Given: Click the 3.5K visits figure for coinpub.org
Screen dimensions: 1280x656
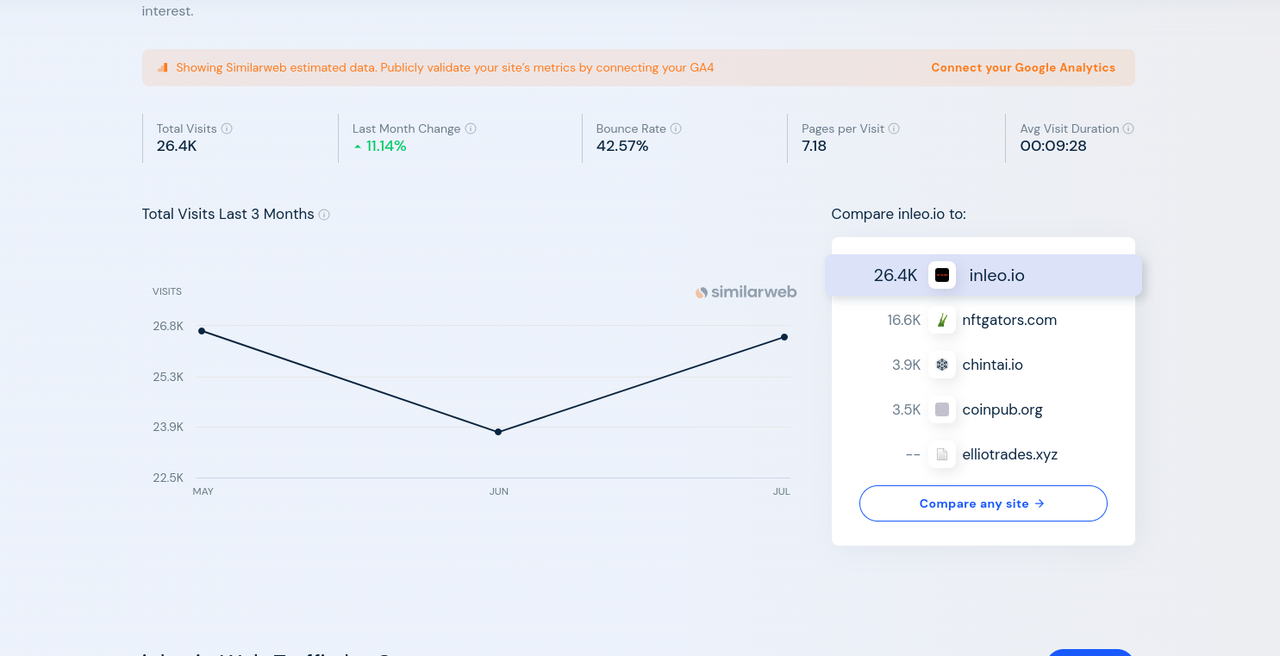Looking at the screenshot, I should coord(906,409).
